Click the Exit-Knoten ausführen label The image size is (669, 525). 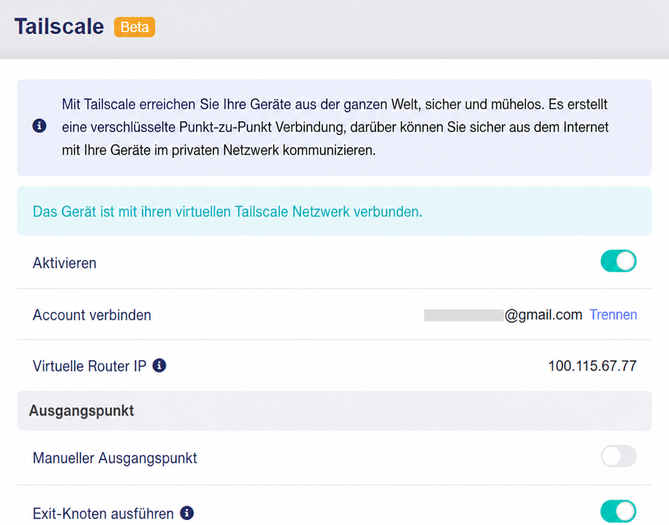(103, 513)
